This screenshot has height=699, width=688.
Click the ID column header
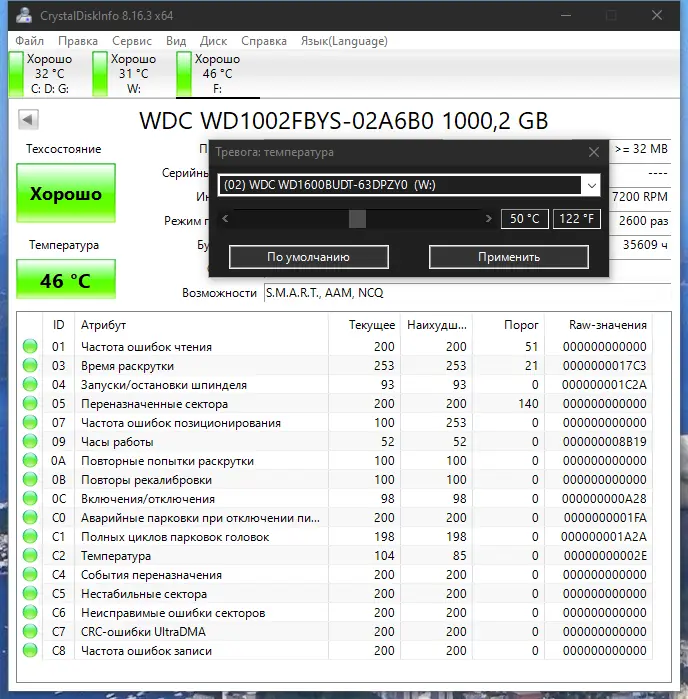point(58,325)
